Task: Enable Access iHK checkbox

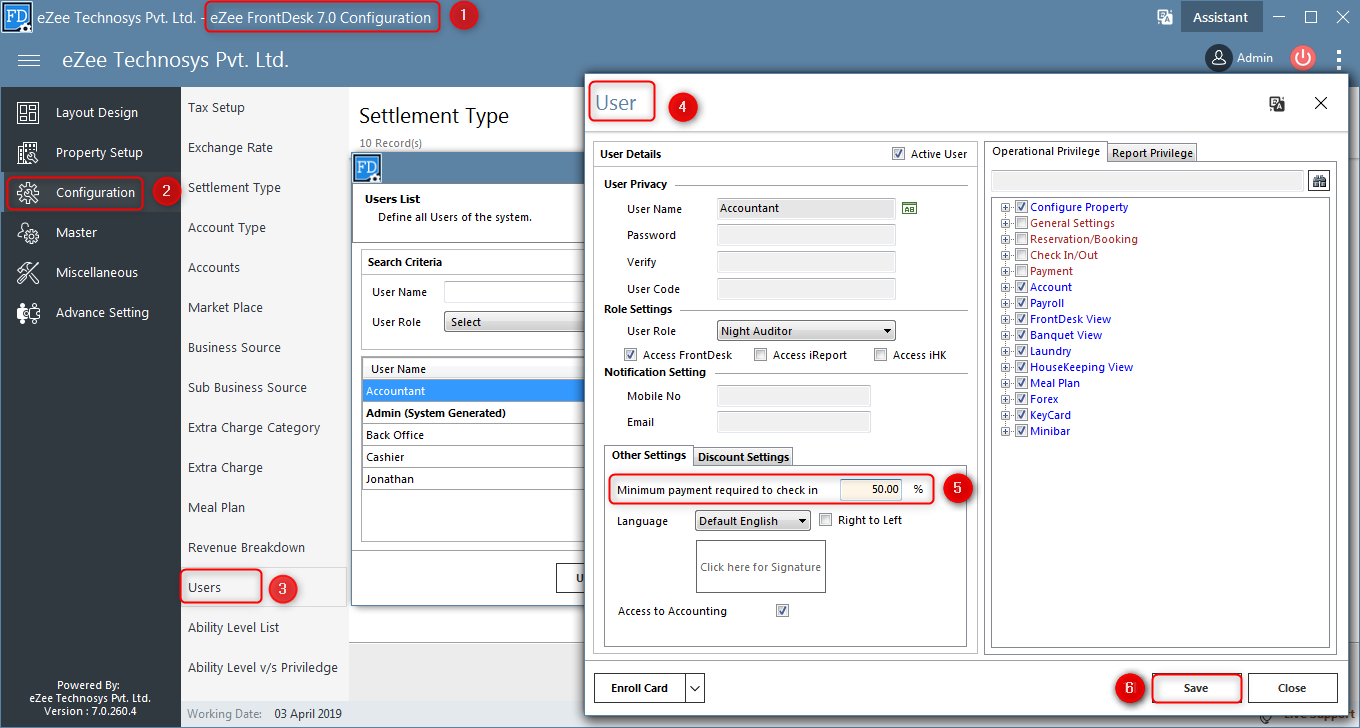Action: (880, 355)
